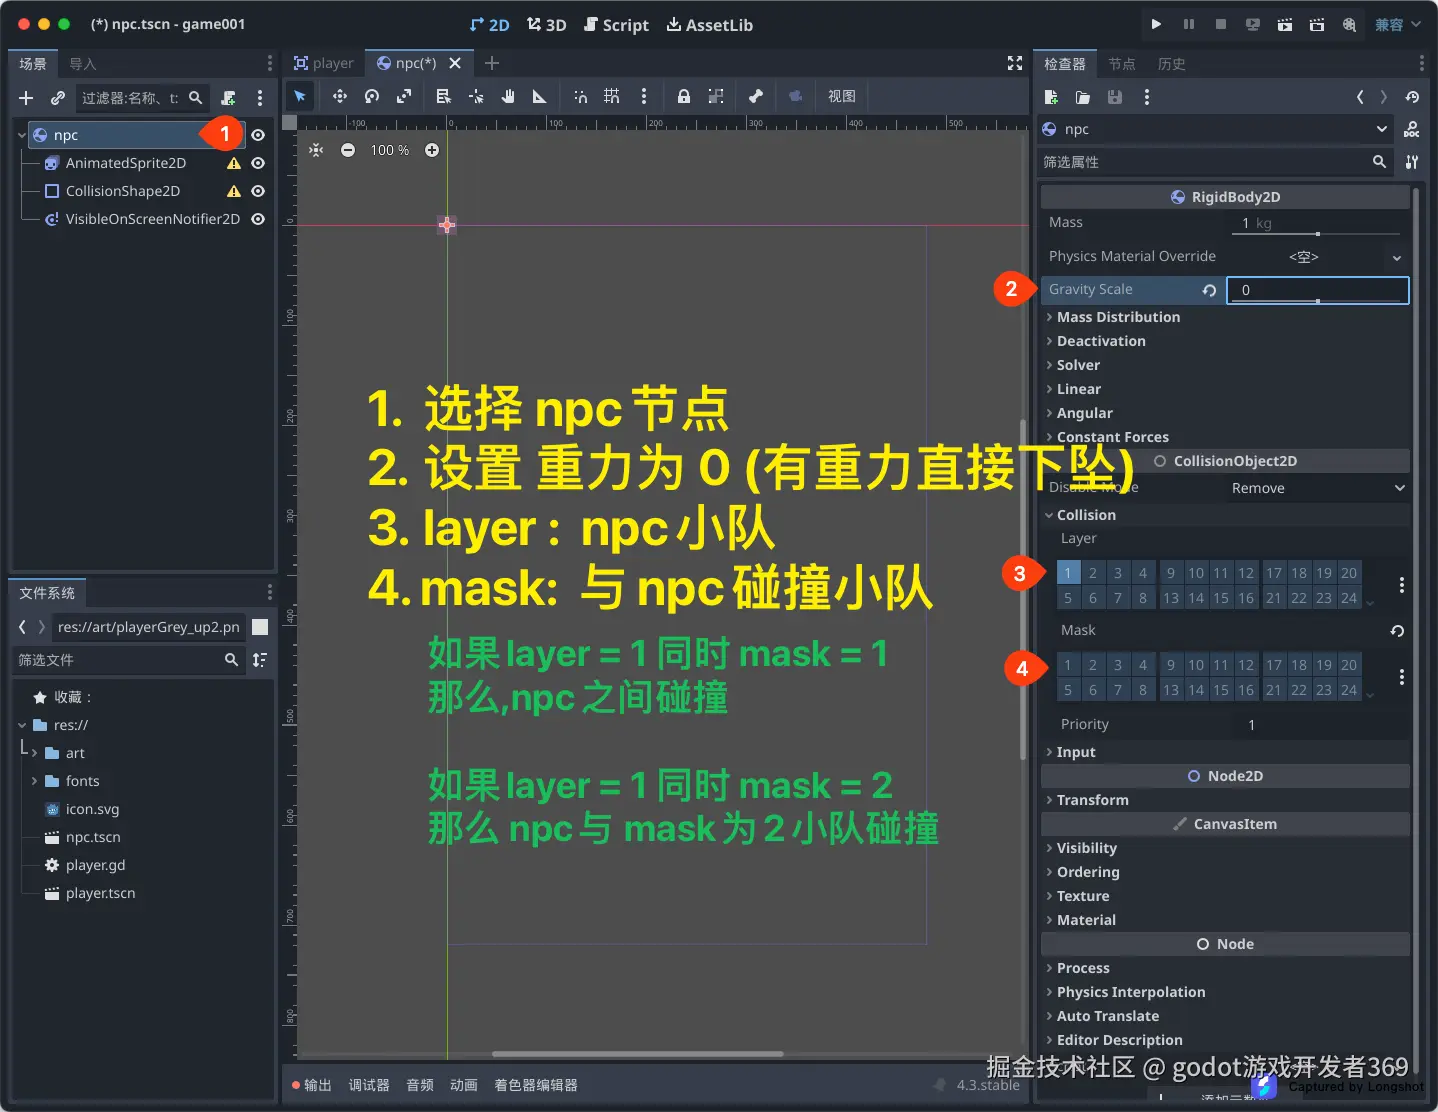The width and height of the screenshot is (1438, 1112).
Task: Zoom in the 2D viewport
Action: click(432, 150)
